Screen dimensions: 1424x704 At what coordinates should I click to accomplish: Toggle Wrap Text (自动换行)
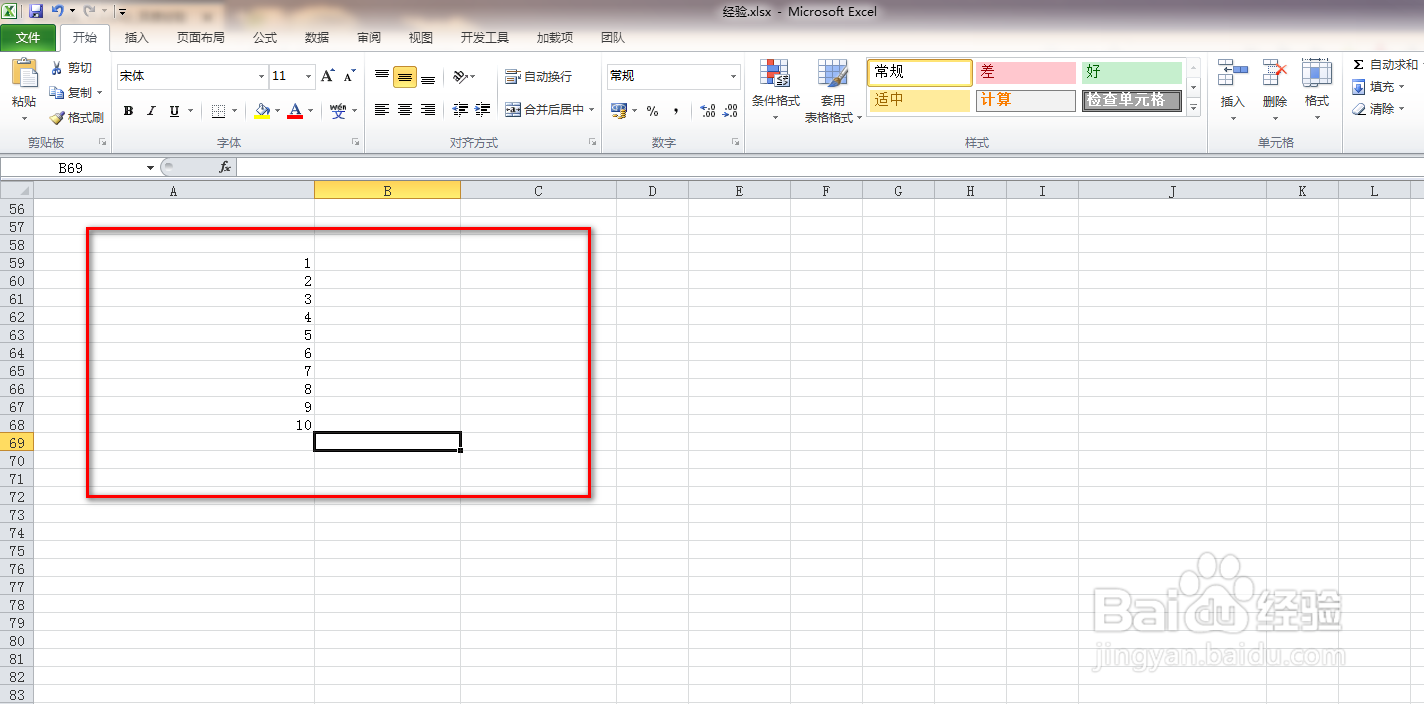pyautogui.click(x=538, y=76)
